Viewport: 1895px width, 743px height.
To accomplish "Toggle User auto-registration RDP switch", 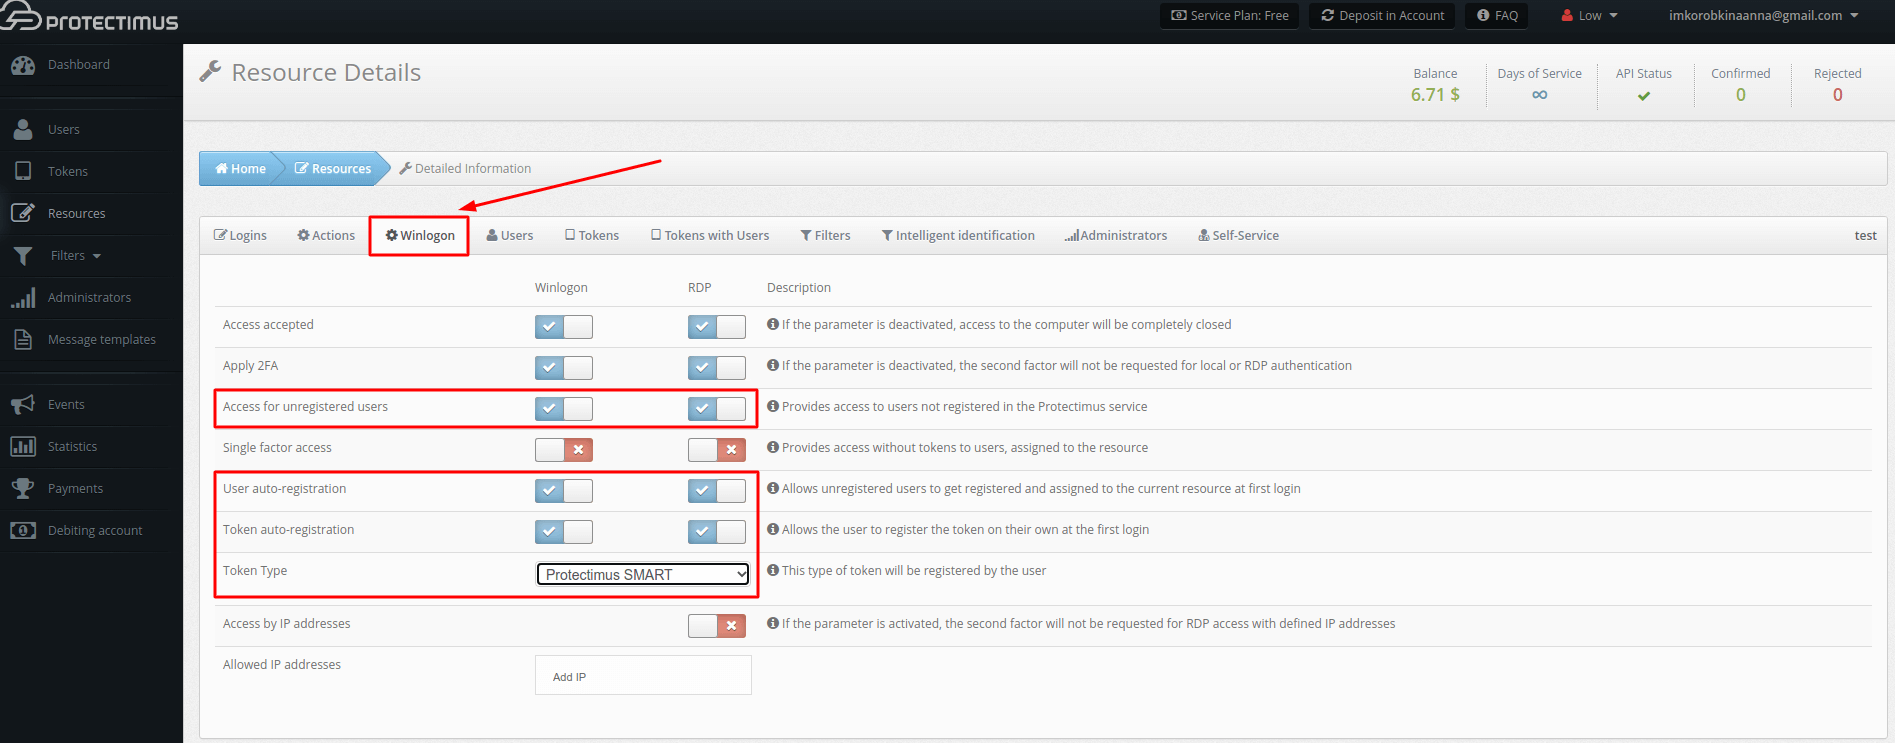I will point(717,491).
